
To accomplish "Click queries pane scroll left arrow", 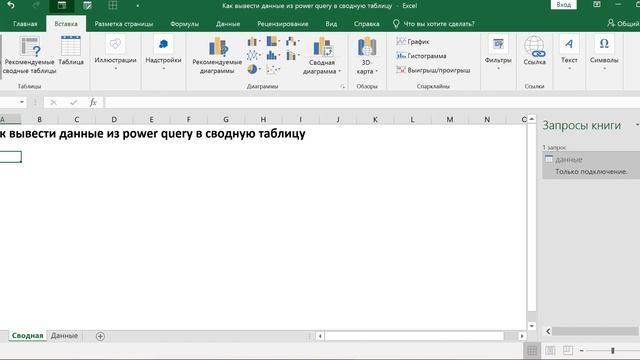I will coord(548,331).
